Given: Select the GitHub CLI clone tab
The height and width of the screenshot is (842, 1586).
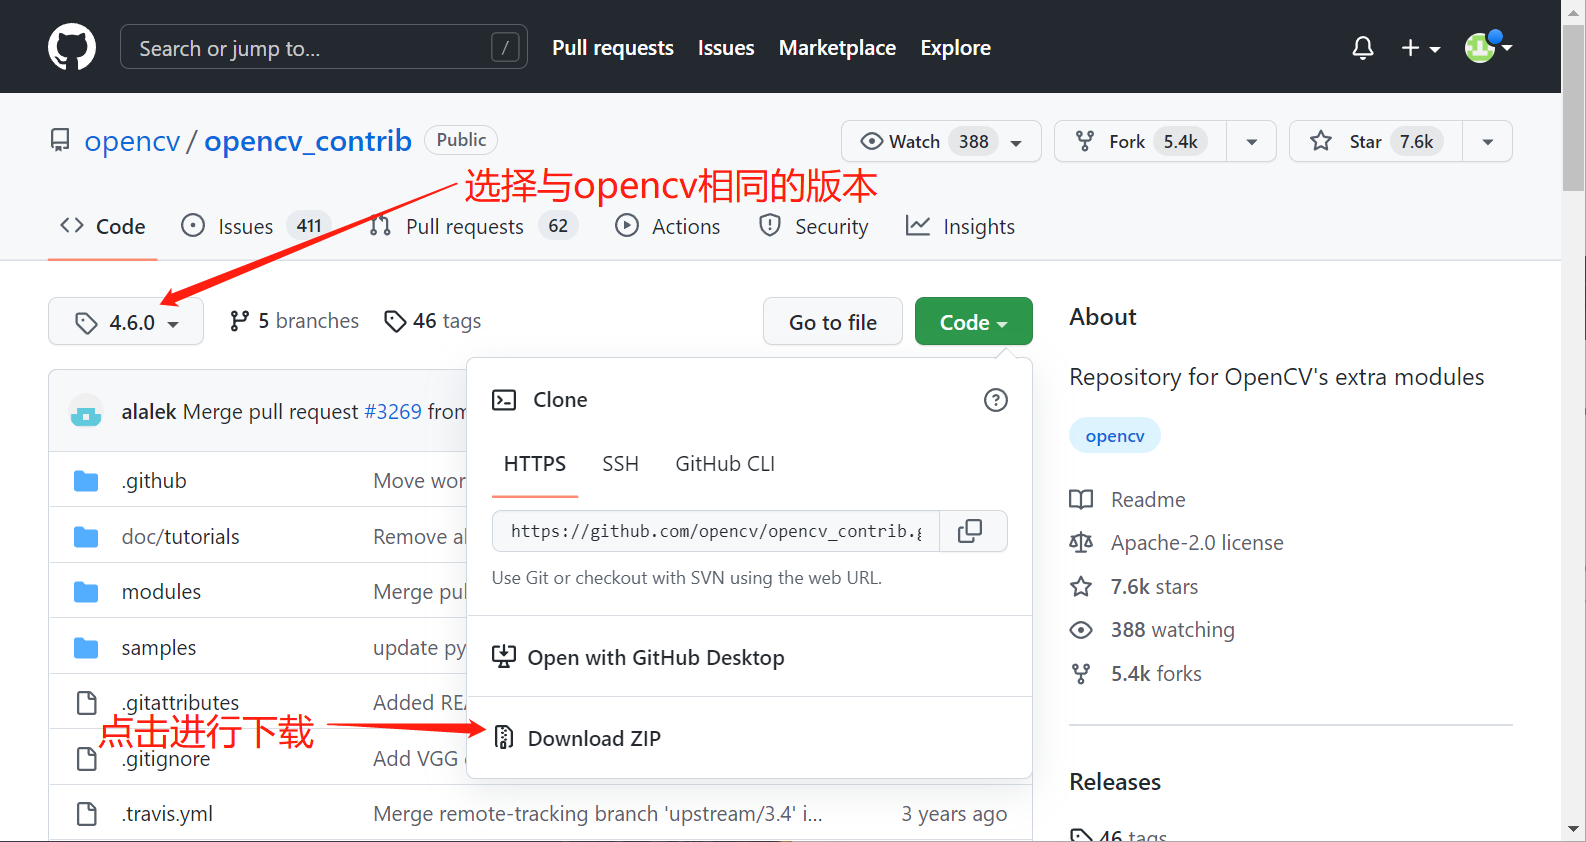Looking at the screenshot, I should (x=725, y=464).
